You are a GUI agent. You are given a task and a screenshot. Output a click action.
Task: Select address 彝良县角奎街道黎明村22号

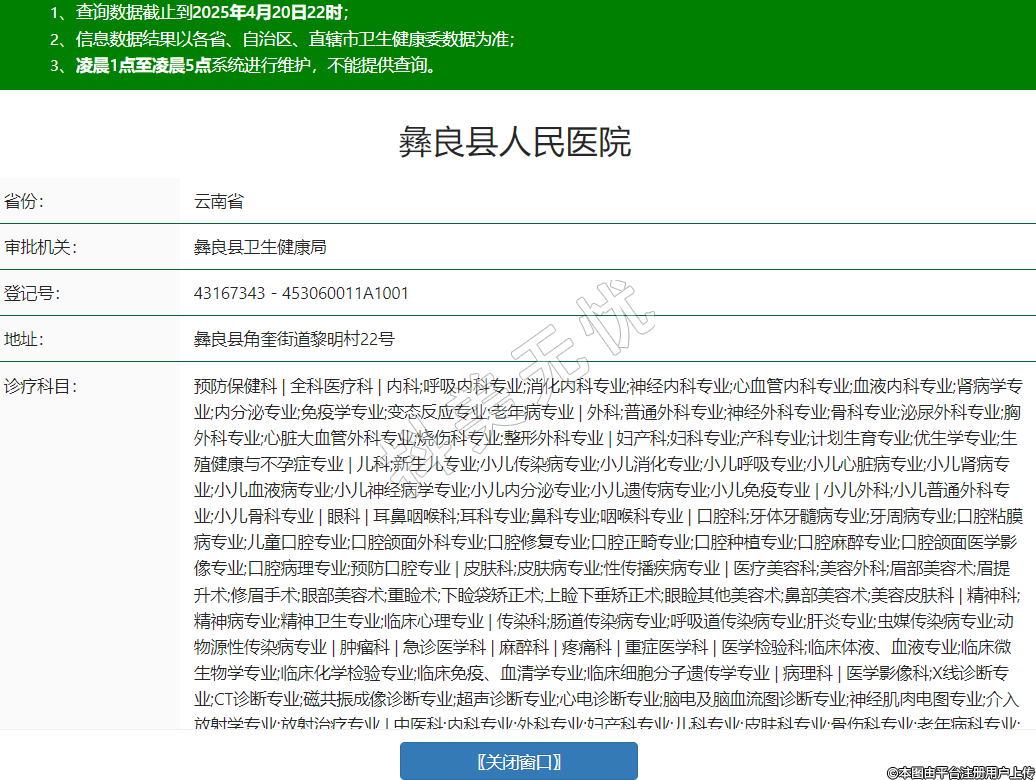point(294,339)
